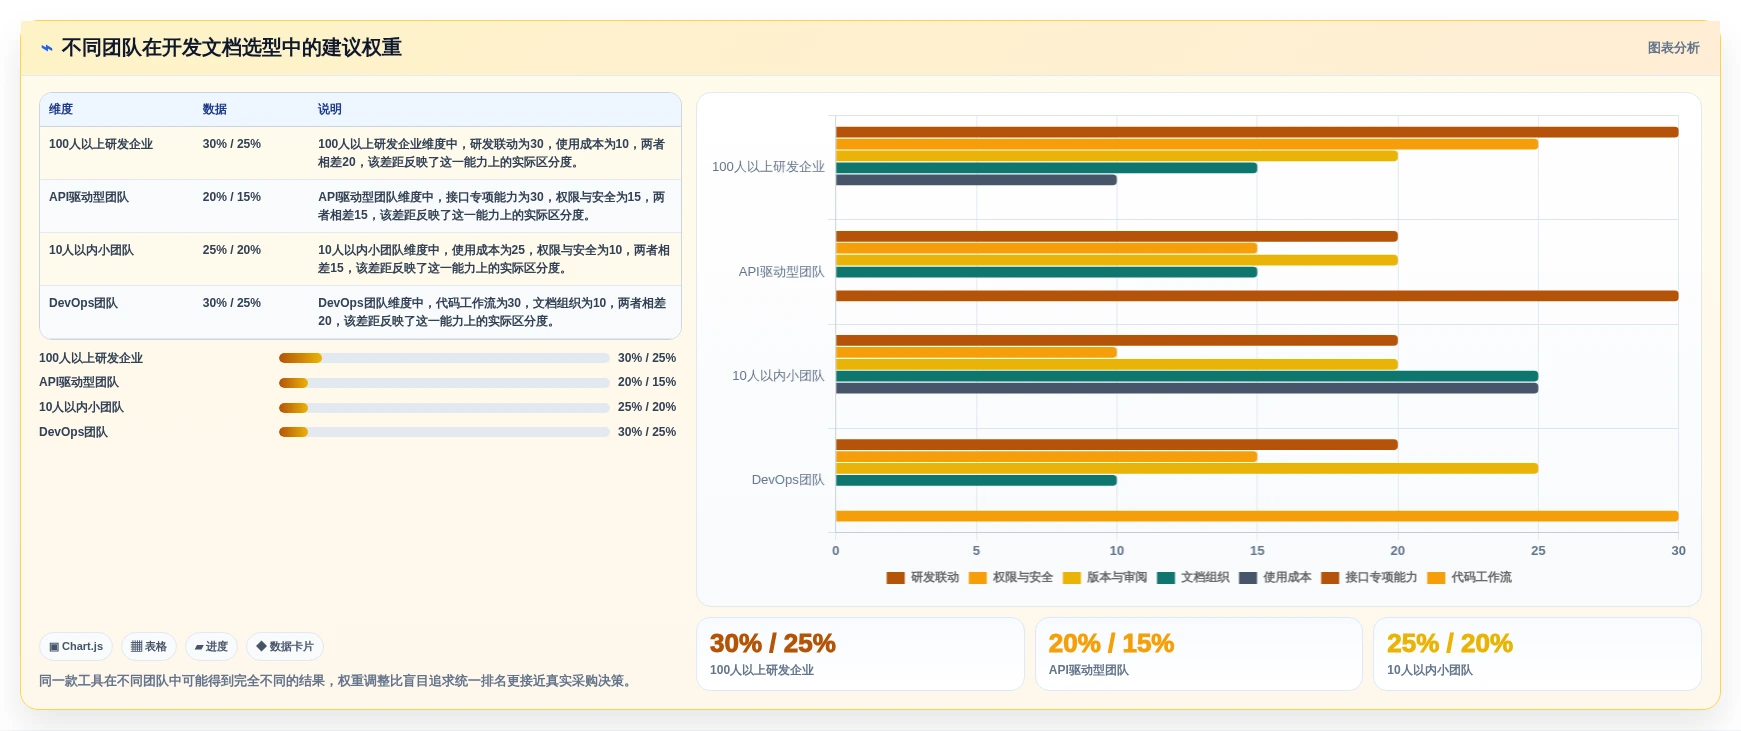Click the 10人以内小团队 progress bar

(x=444, y=408)
